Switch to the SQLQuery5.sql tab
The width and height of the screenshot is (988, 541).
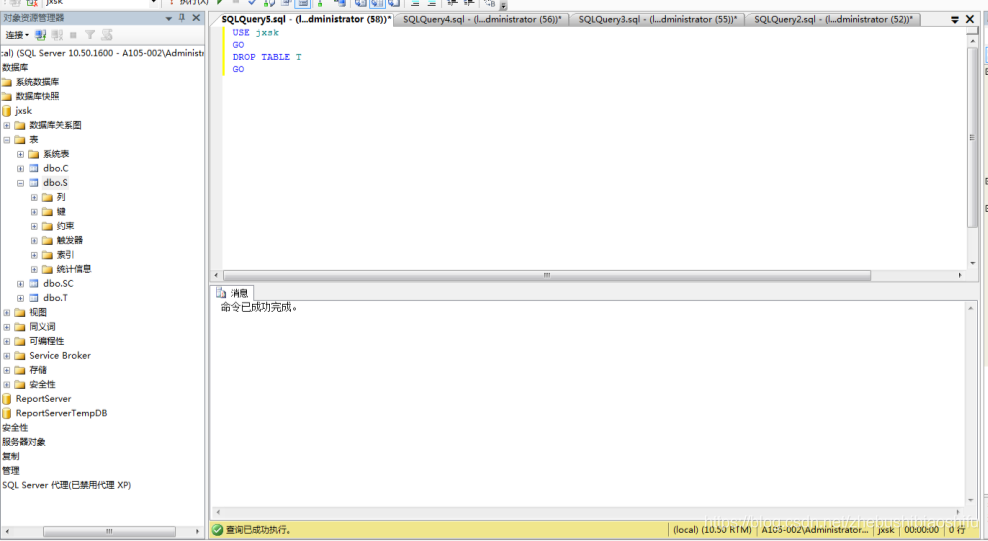[x=306, y=20]
